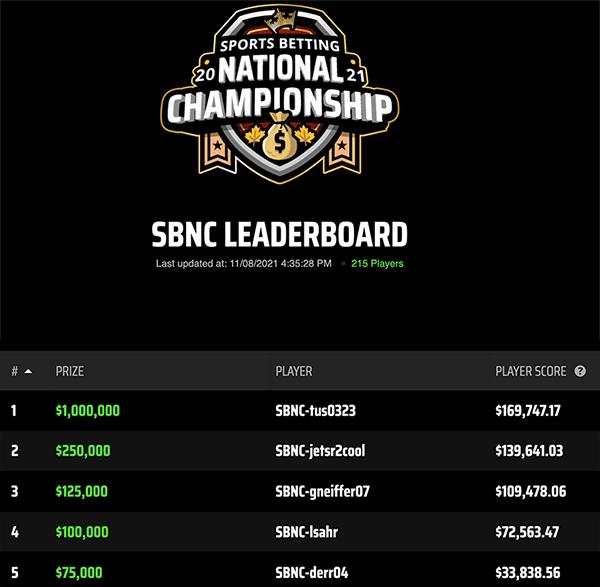600x587 pixels.
Task: Open player SBNC-jetsr2cool entry
Action: pyautogui.click(x=320, y=451)
